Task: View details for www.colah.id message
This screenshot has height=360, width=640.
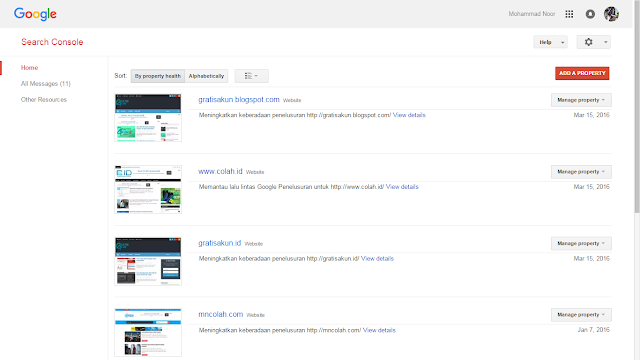Action: pyautogui.click(x=402, y=187)
